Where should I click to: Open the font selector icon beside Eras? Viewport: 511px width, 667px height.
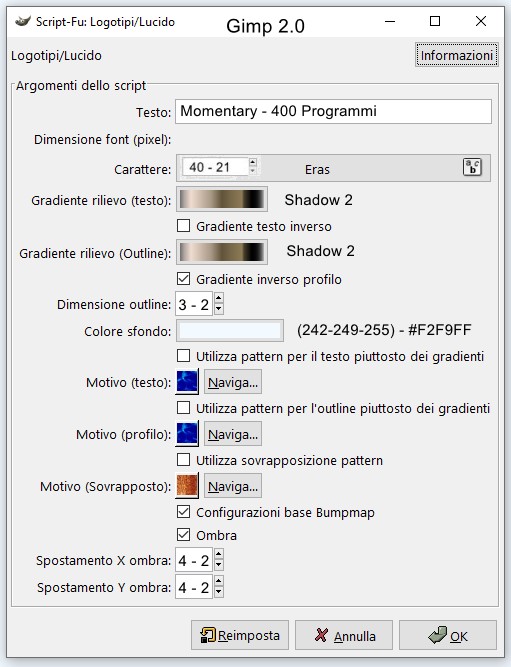pyautogui.click(x=472, y=167)
